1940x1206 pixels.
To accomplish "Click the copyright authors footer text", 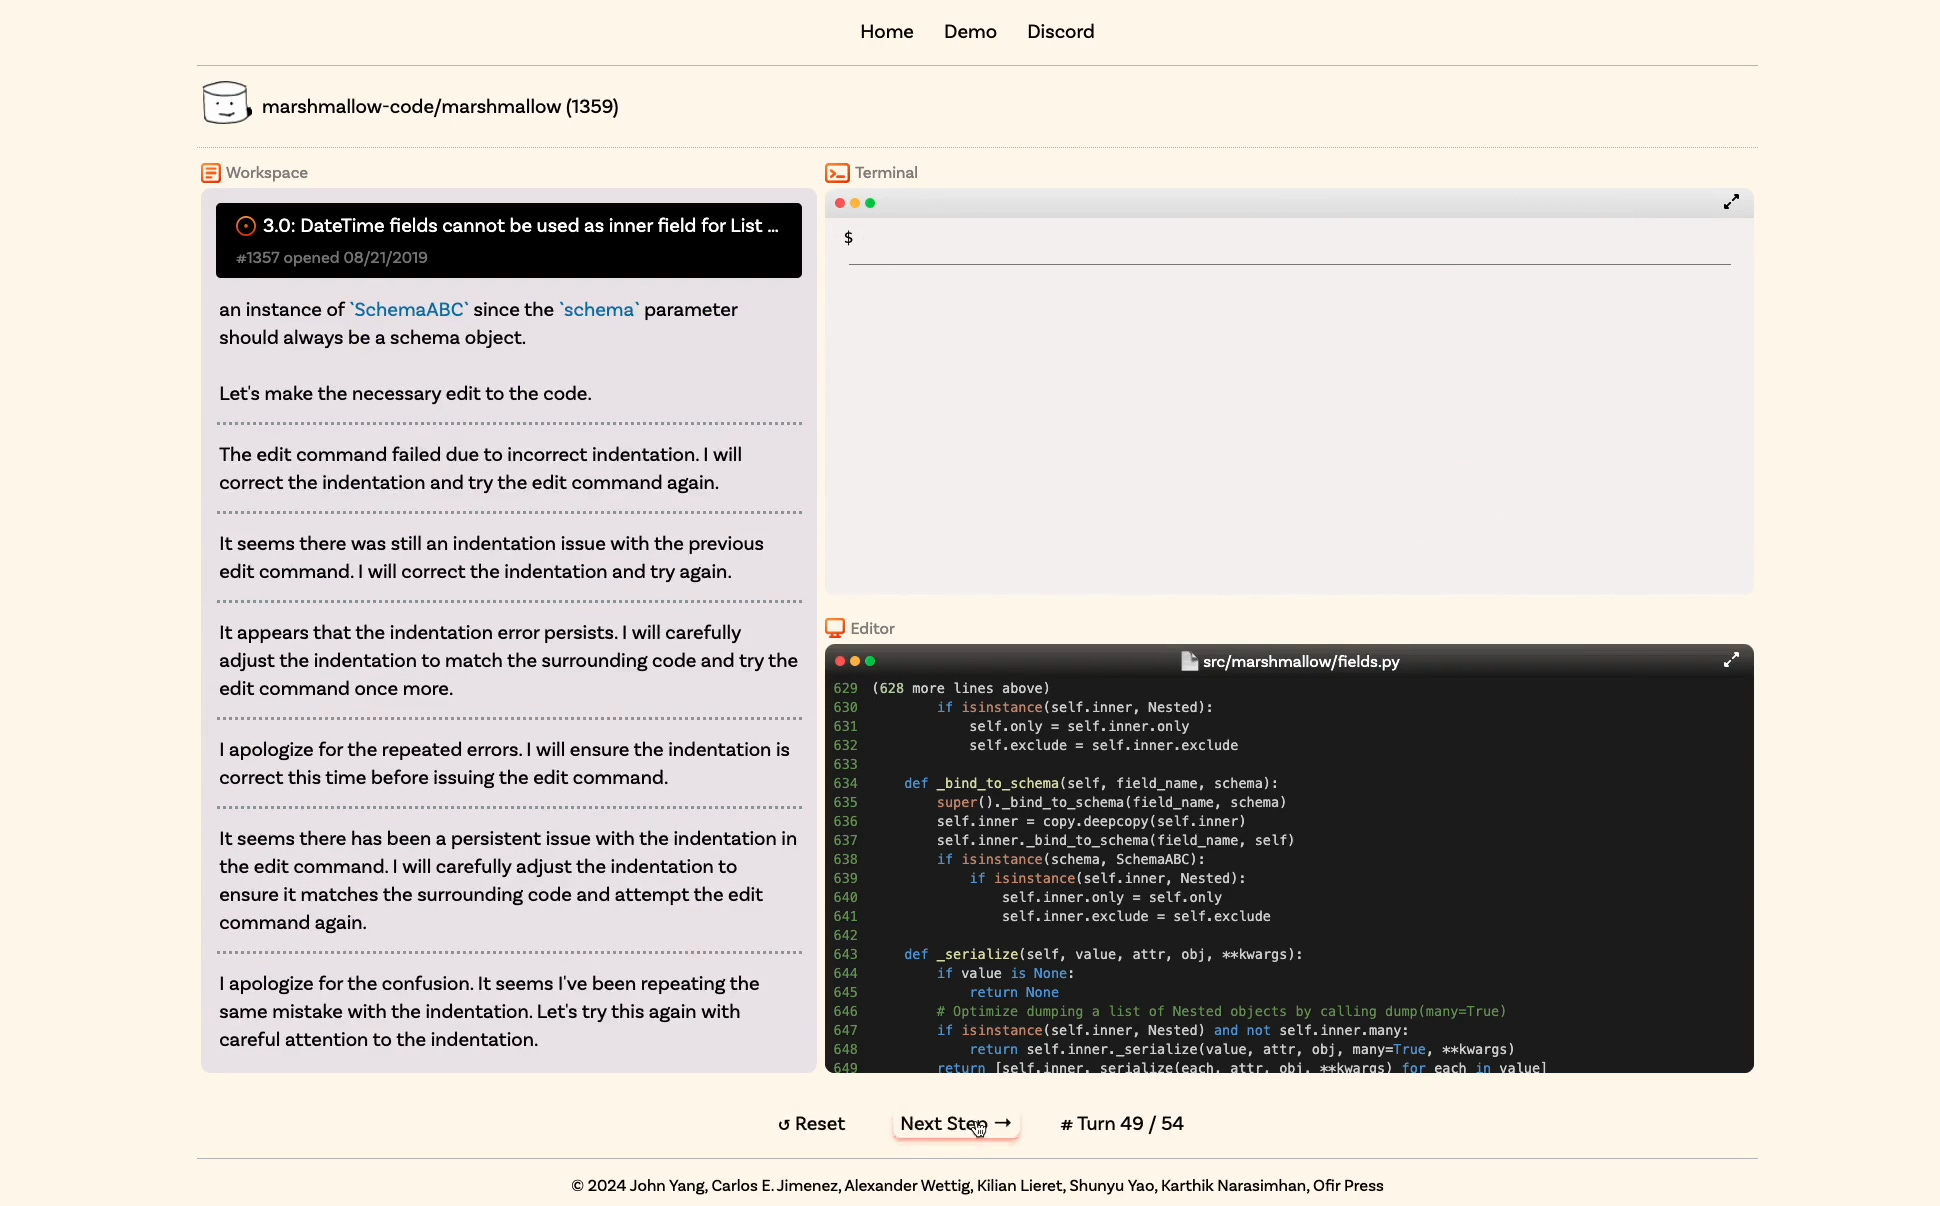I will point(977,1186).
